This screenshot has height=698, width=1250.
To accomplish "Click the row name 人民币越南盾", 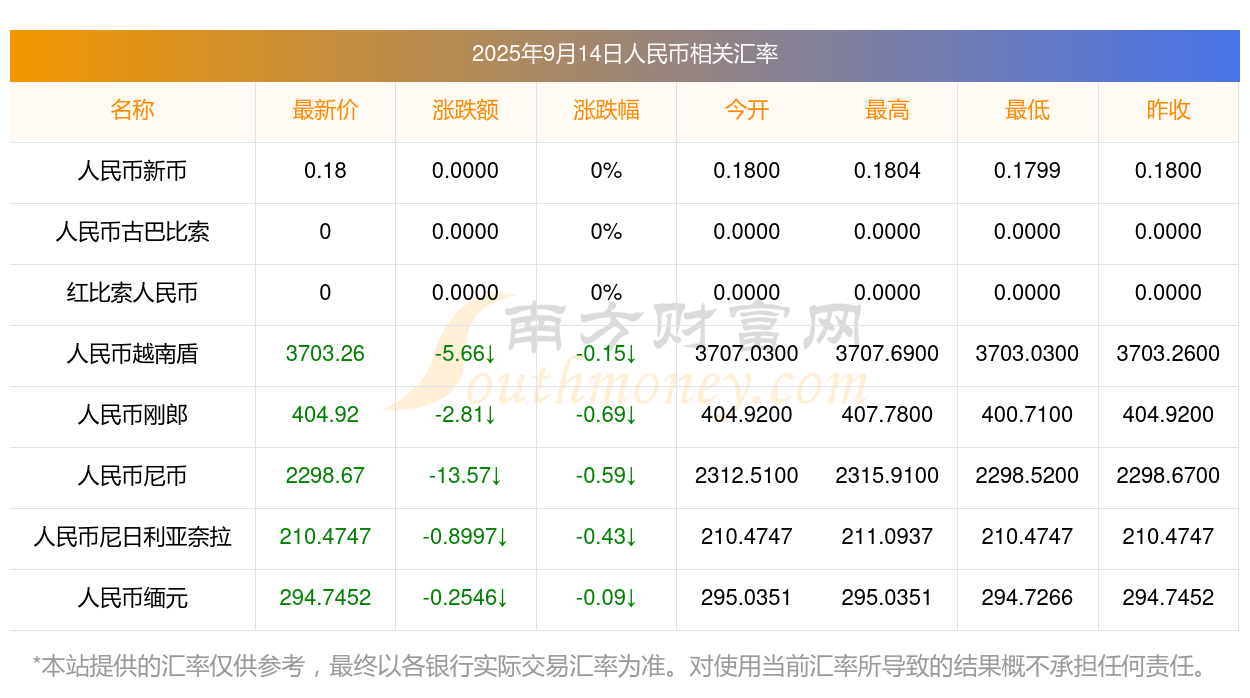I will [x=132, y=354].
